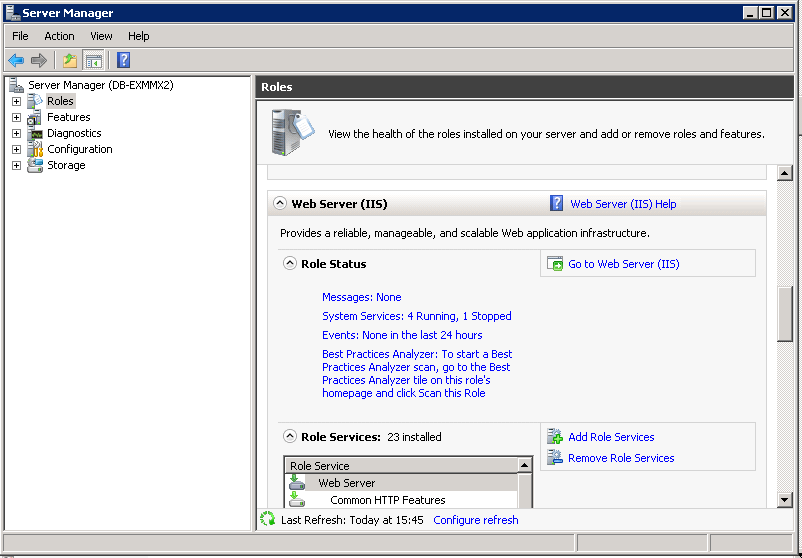
Task: Click the Web Server role service row icon
Action: click(297, 482)
